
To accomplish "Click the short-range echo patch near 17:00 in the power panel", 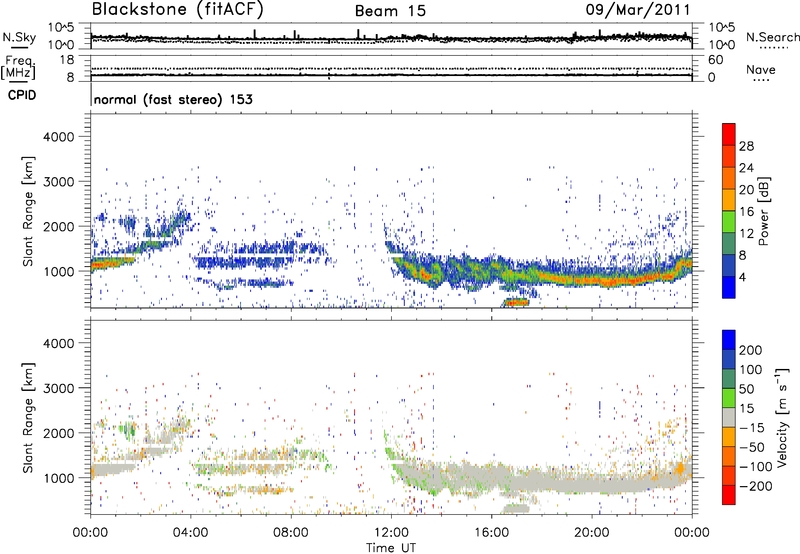I will click(515, 303).
